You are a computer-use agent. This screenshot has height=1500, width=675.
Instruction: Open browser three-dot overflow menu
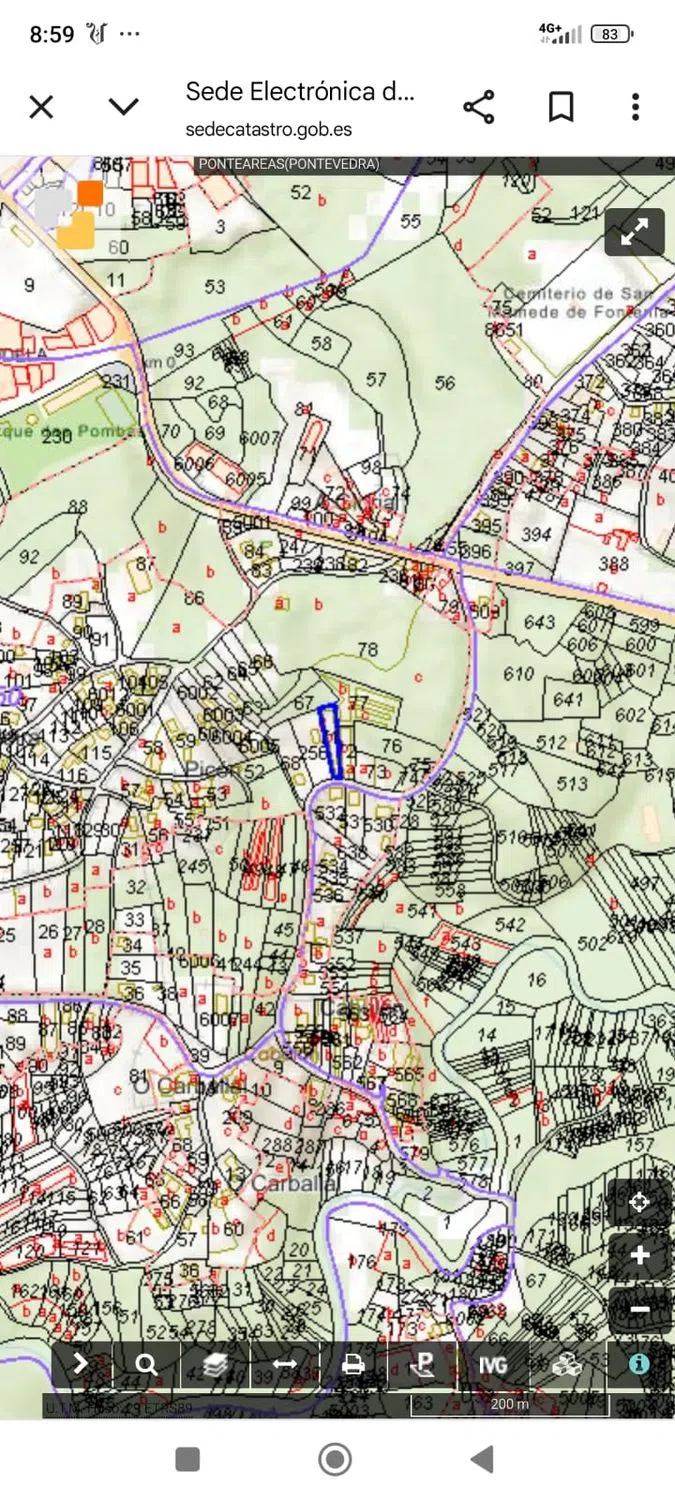point(635,107)
